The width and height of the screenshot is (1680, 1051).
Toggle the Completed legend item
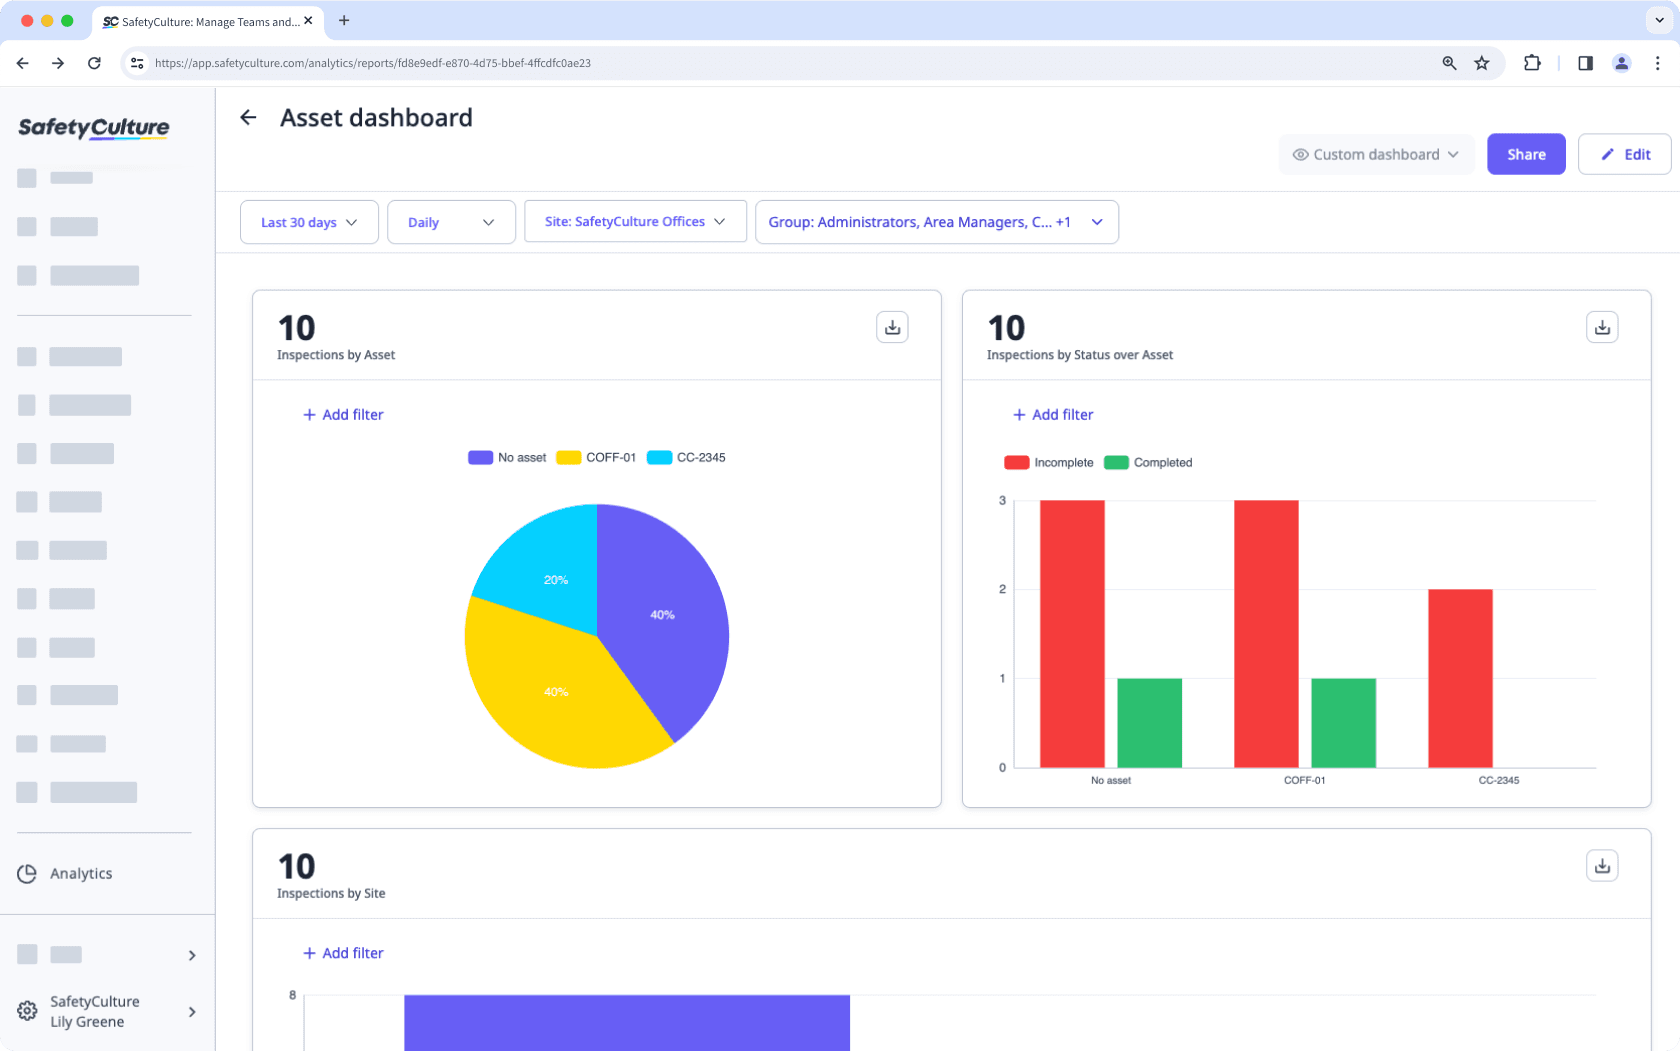point(1148,462)
